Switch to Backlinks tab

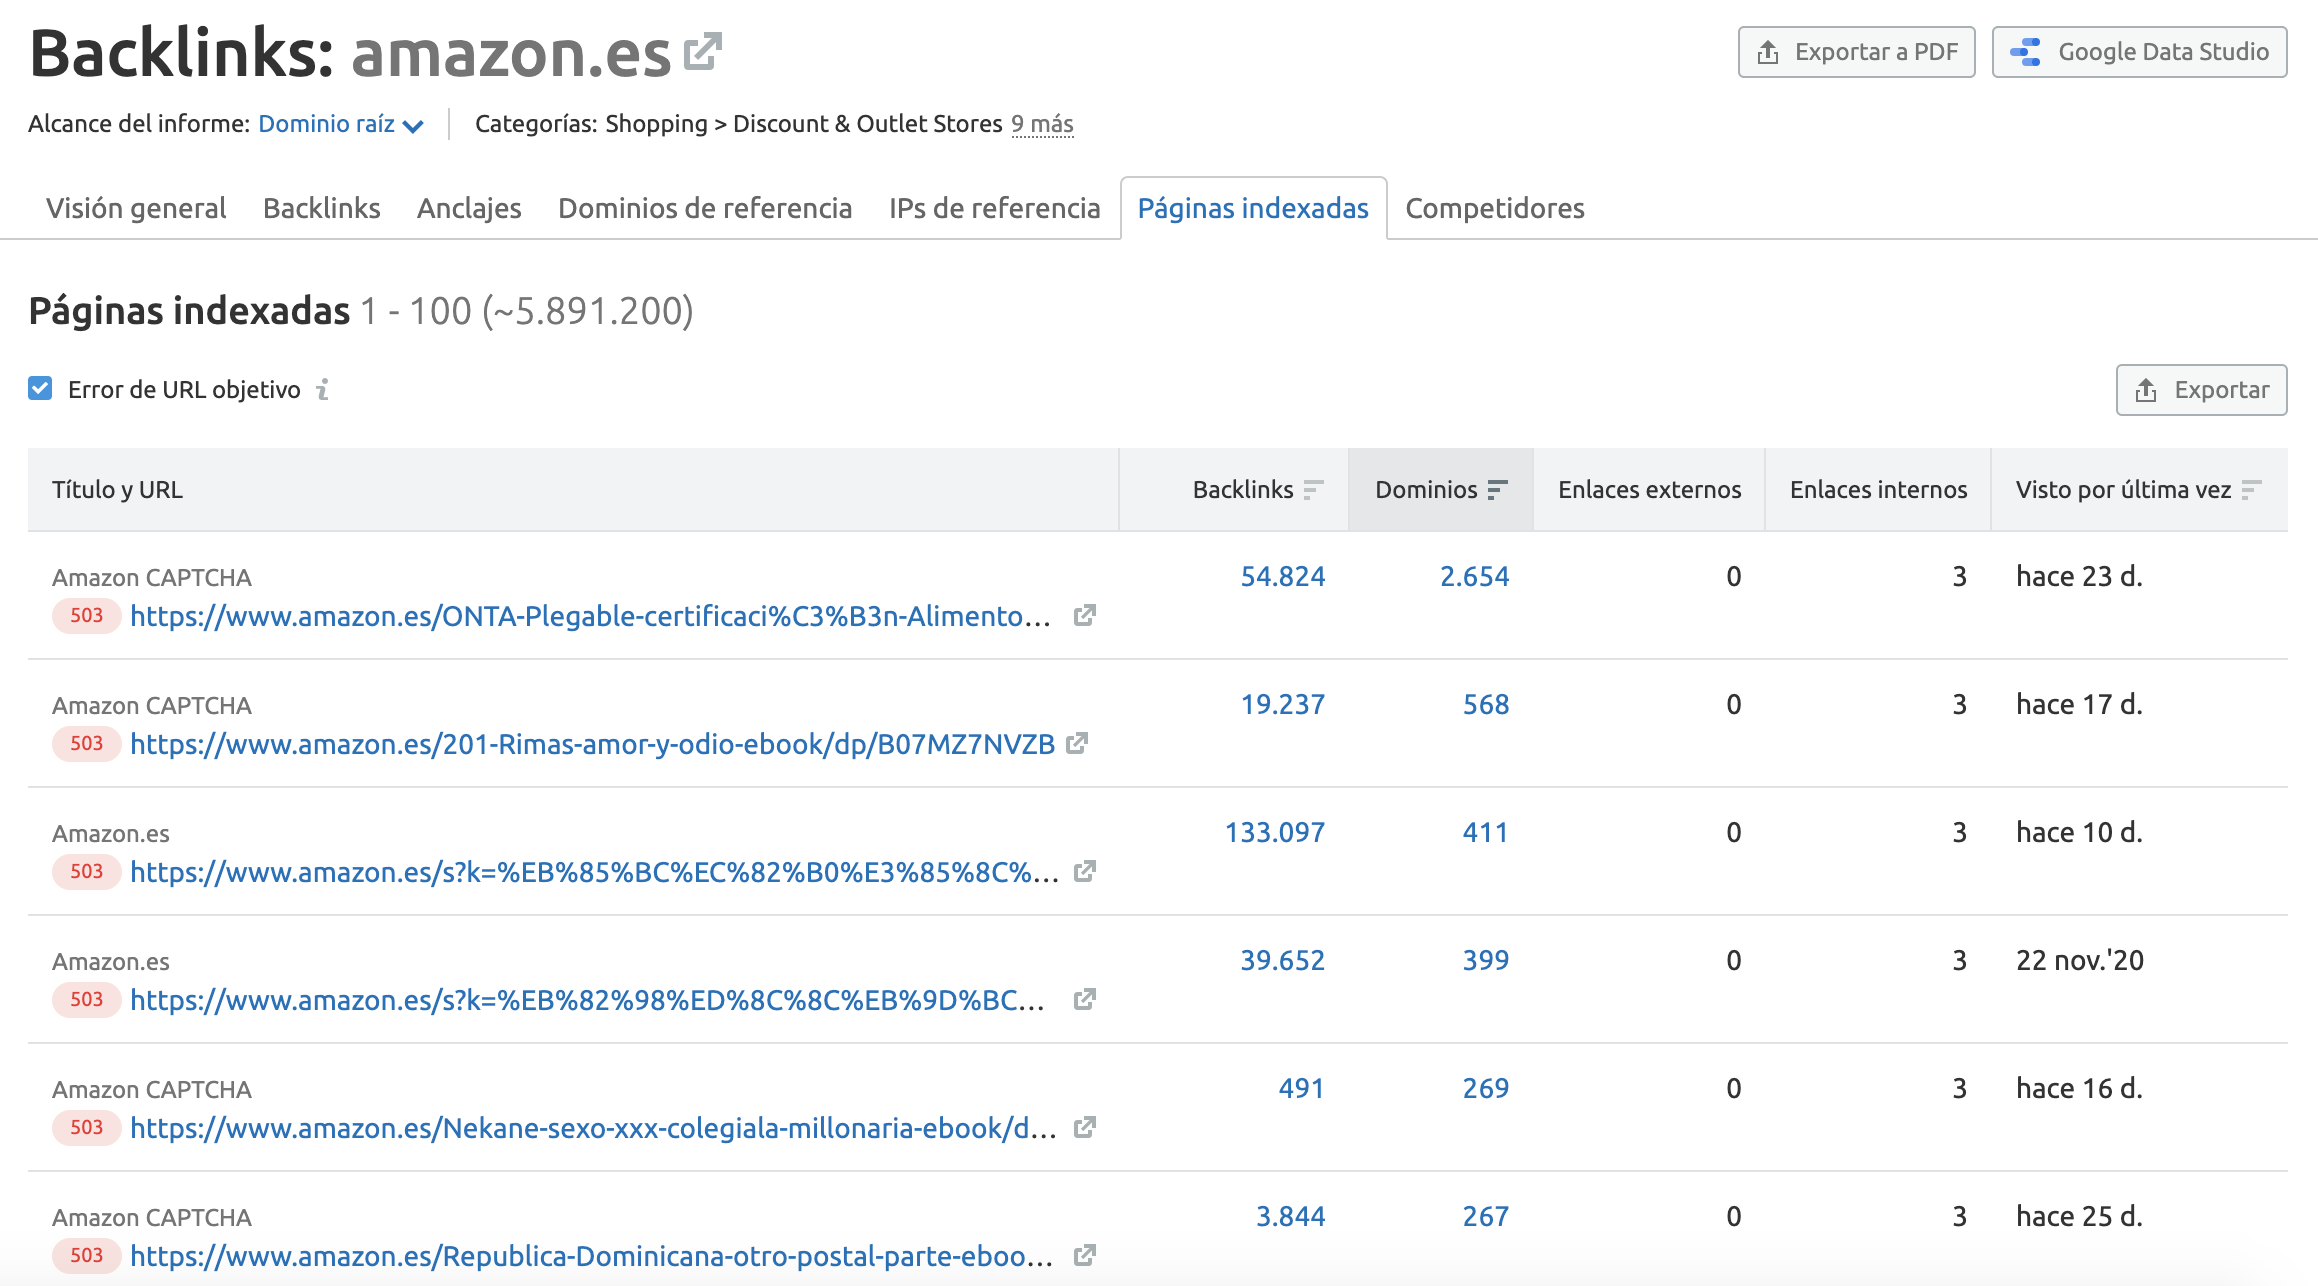322,208
